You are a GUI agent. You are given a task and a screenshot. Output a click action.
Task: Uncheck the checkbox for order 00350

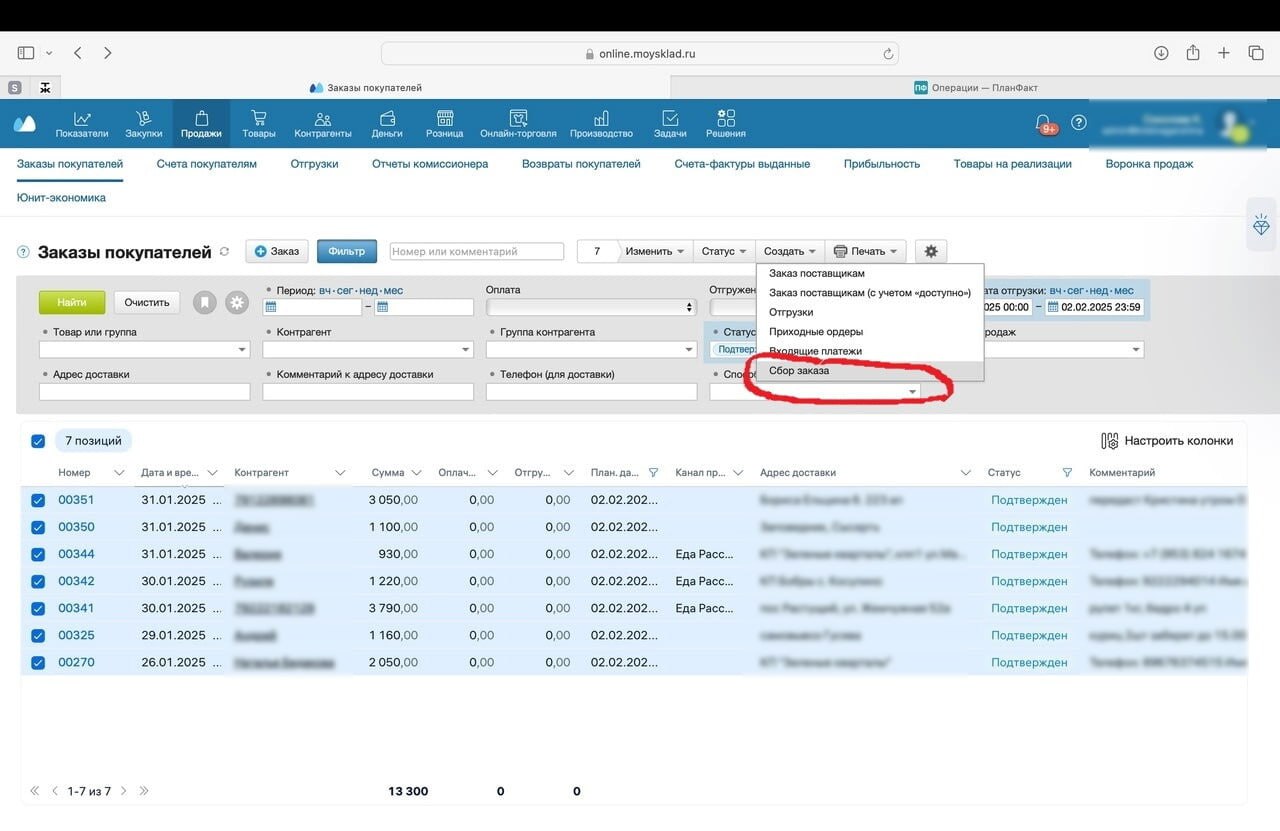[x=38, y=527]
